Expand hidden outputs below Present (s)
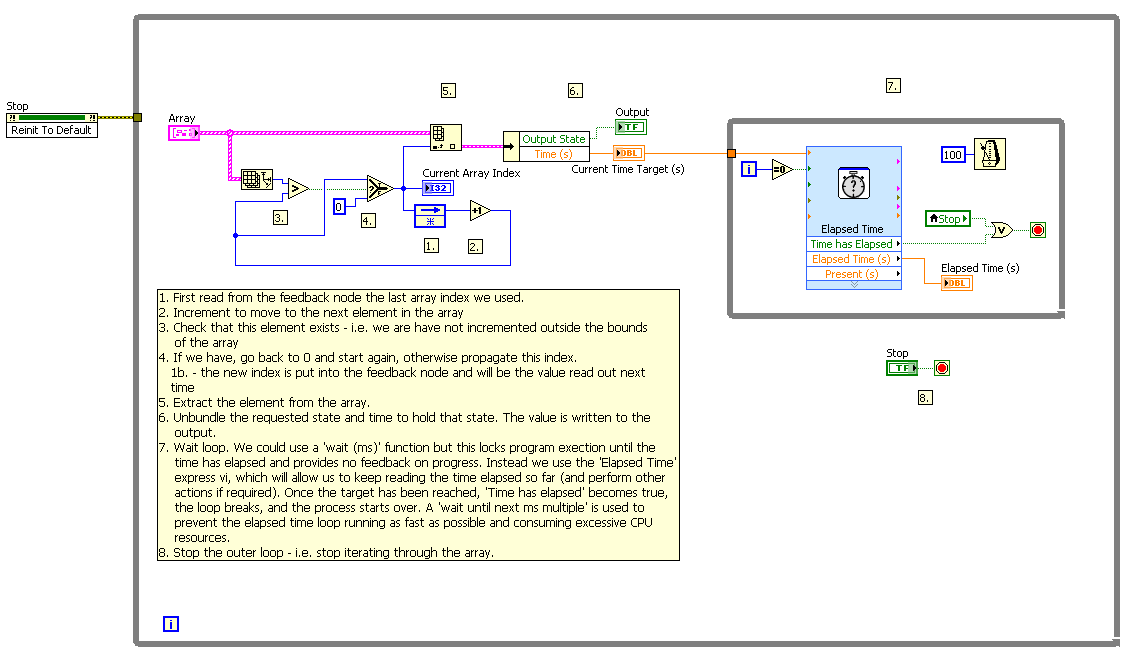Screen dimensions: 1141x664 click(854, 283)
